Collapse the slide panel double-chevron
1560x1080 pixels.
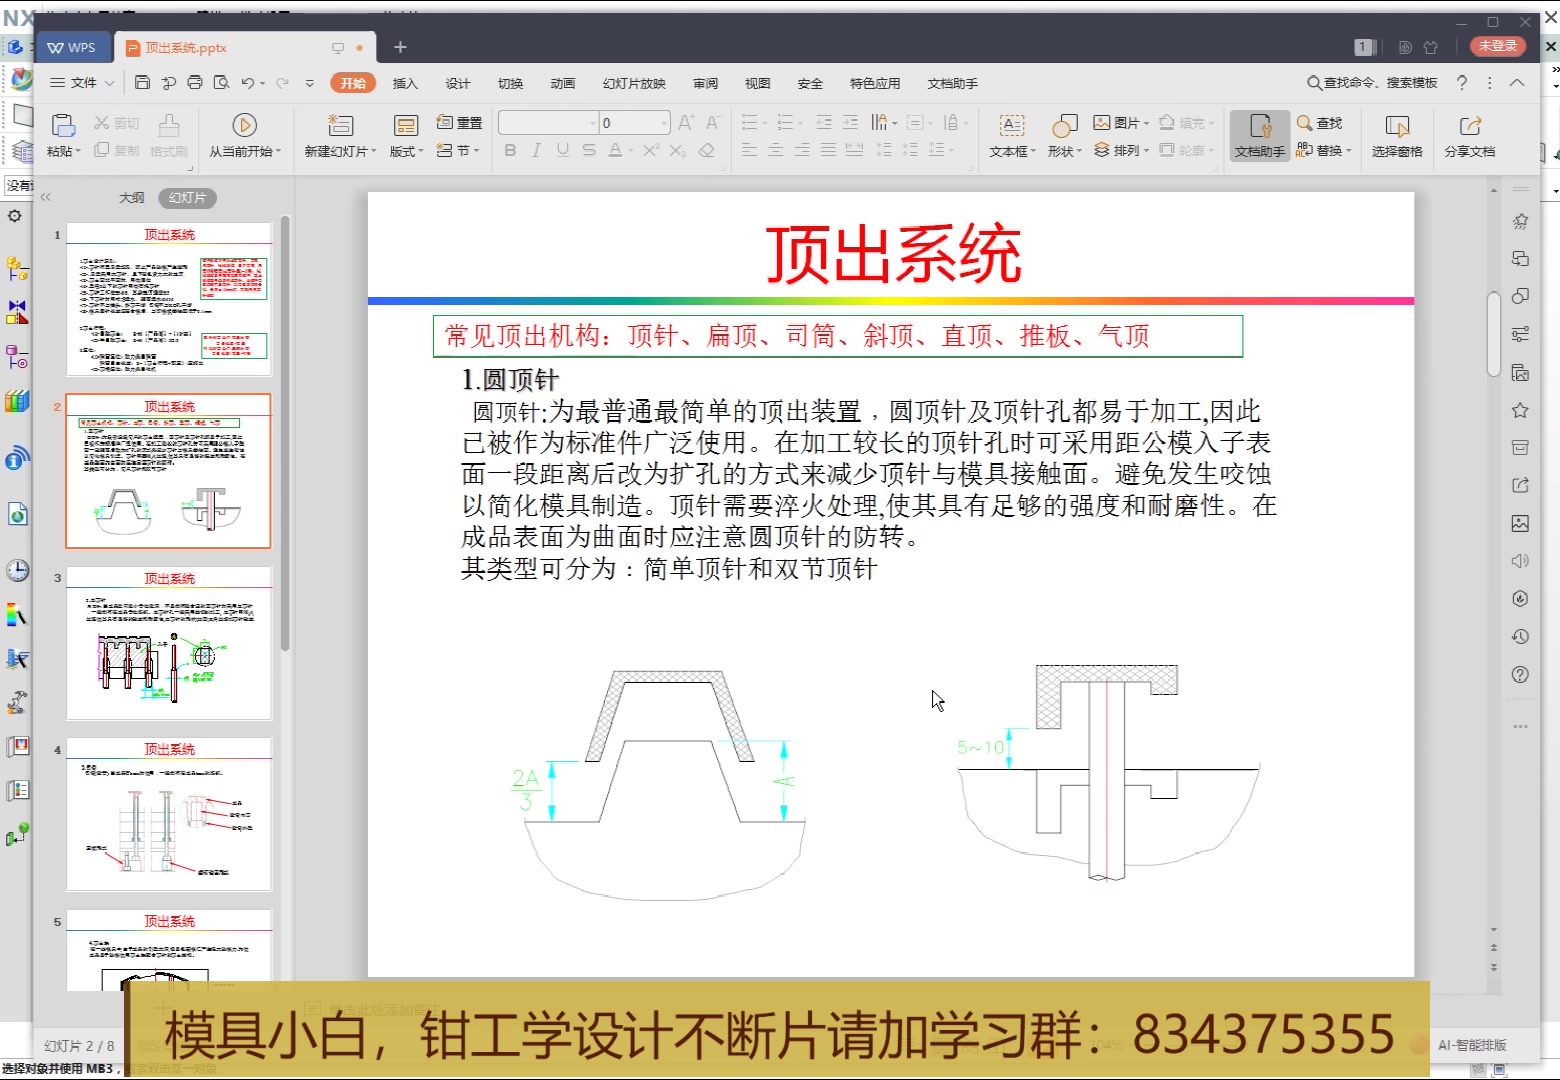tap(45, 198)
